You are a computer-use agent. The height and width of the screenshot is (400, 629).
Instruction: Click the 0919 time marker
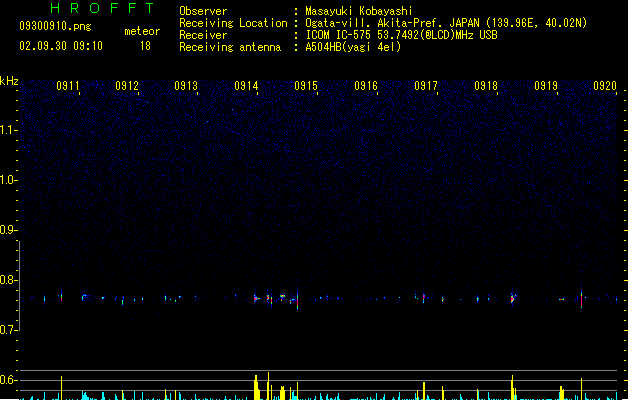pyautogui.click(x=546, y=86)
